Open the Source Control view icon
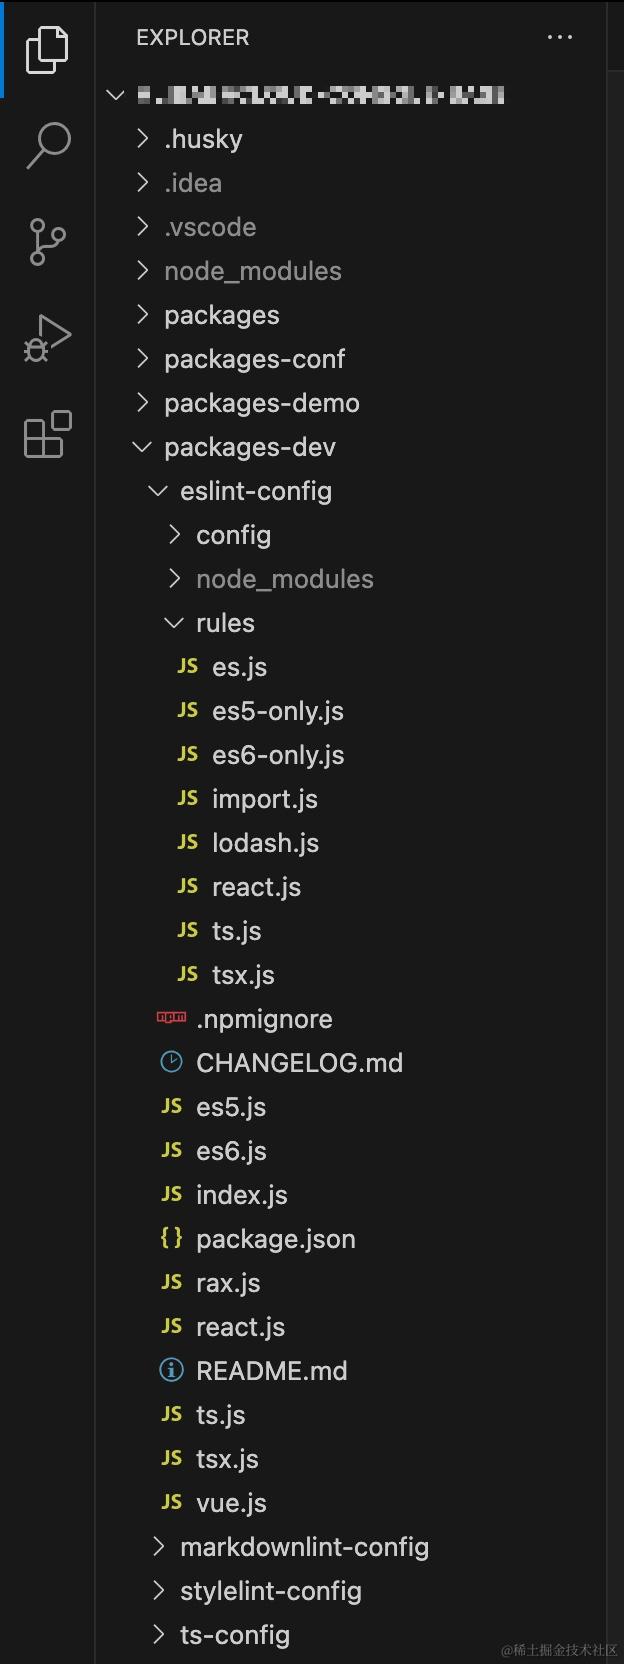Image resolution: width=624 pixels, height=1664 pixels. tap(47, 241)
